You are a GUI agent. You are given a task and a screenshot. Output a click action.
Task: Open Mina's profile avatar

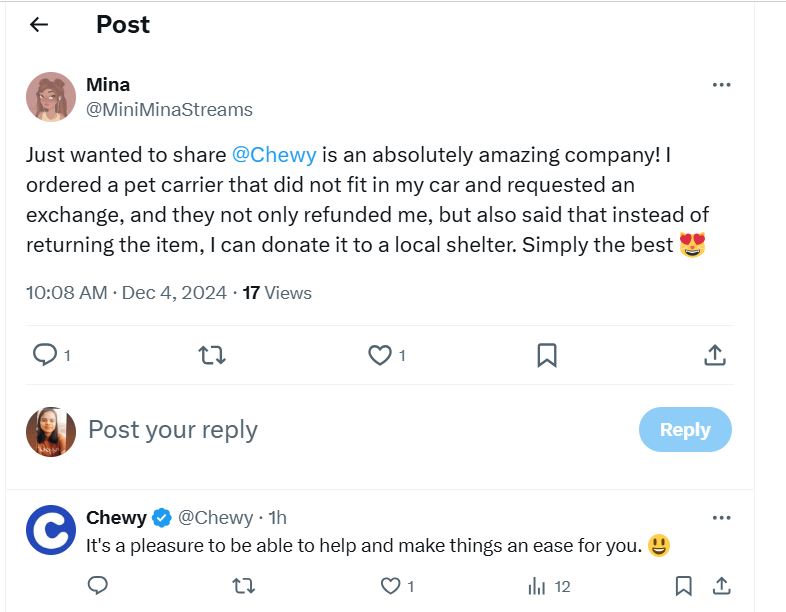pos(51,97)
